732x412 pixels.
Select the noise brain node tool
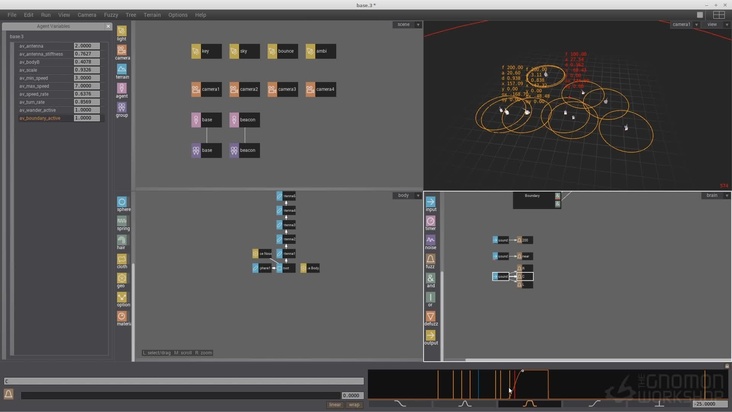tap(431, 240)
